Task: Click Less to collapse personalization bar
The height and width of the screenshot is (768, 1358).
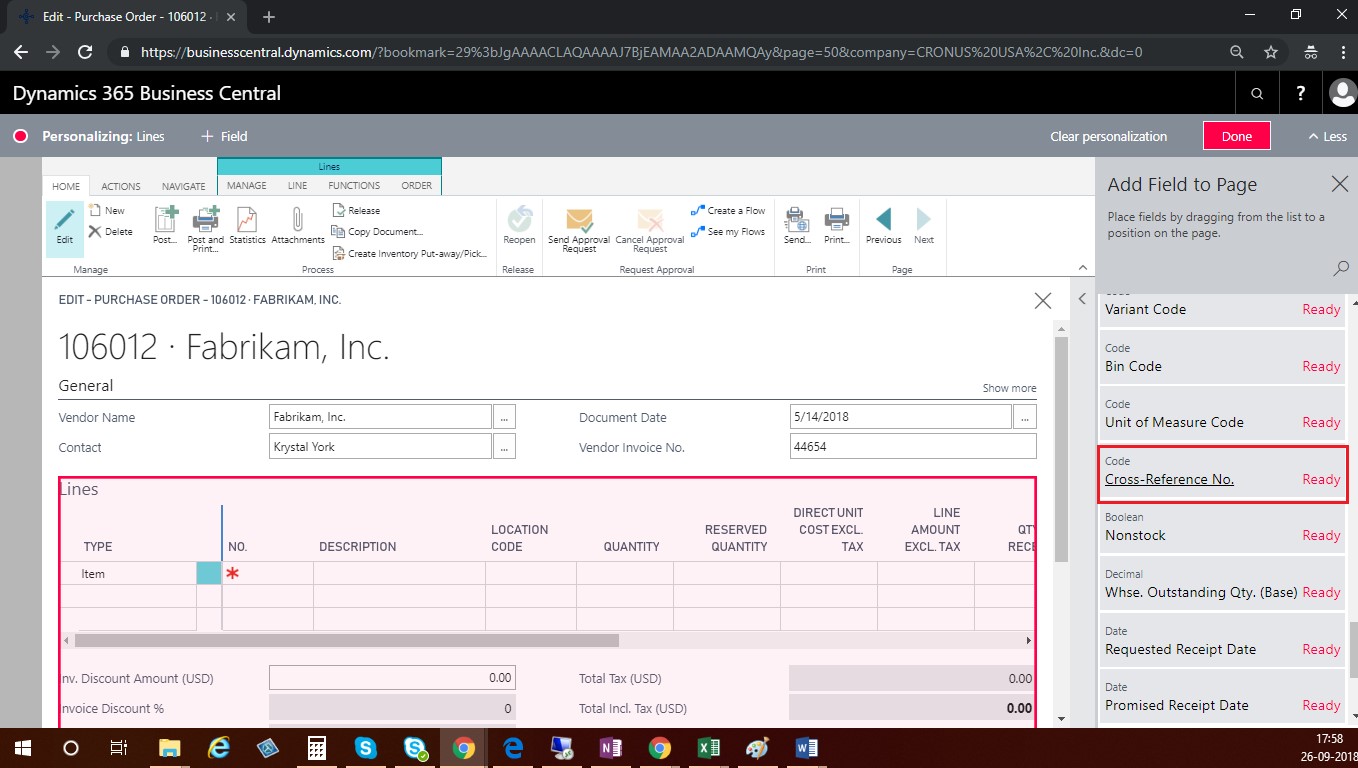Action: (x=1328, y=136)
